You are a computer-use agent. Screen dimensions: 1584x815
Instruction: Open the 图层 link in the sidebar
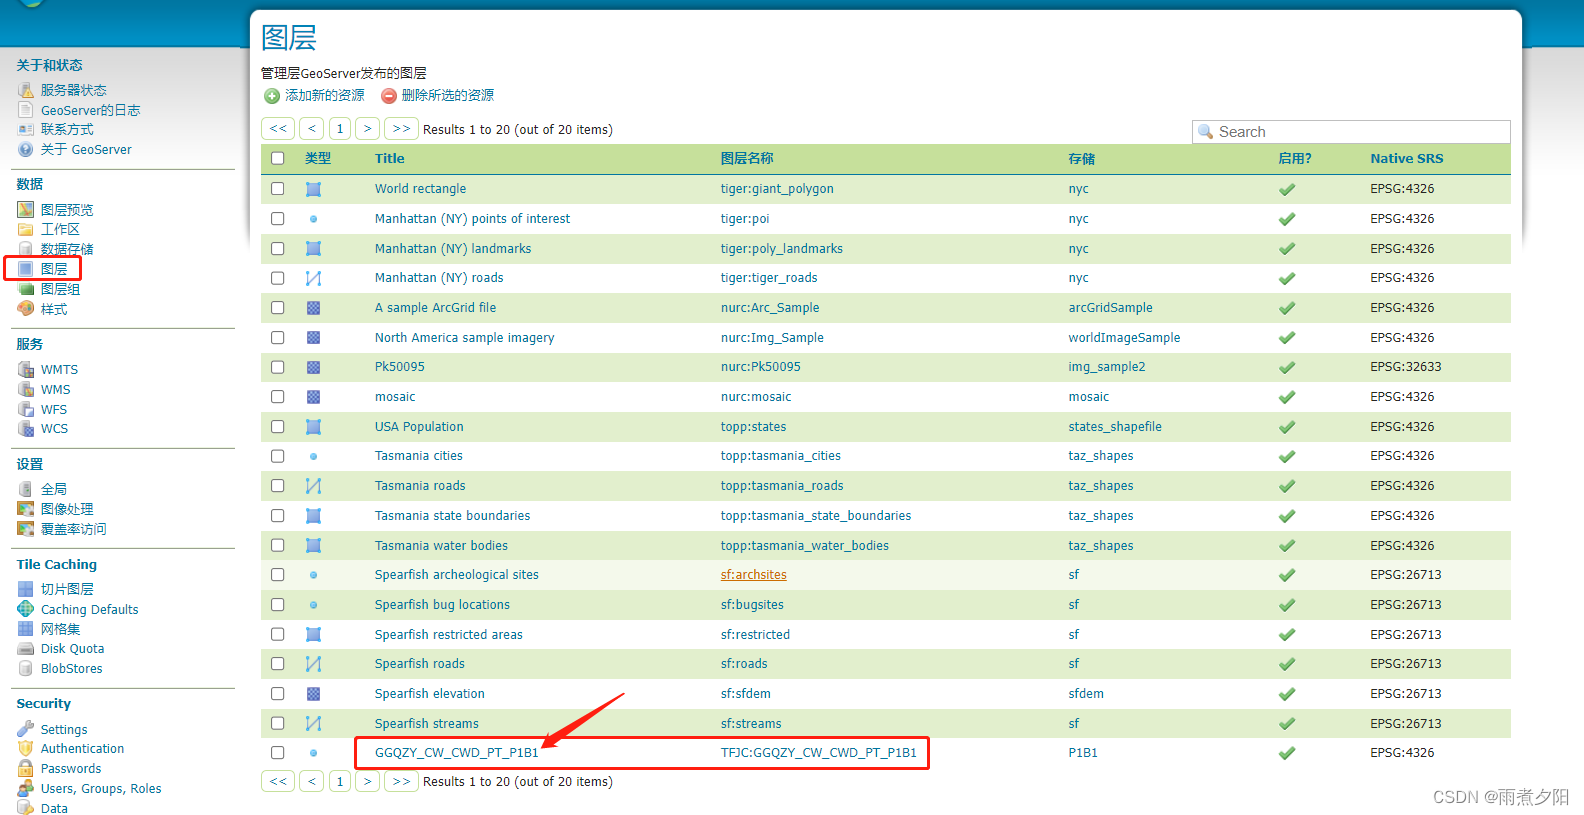[54, 269]
